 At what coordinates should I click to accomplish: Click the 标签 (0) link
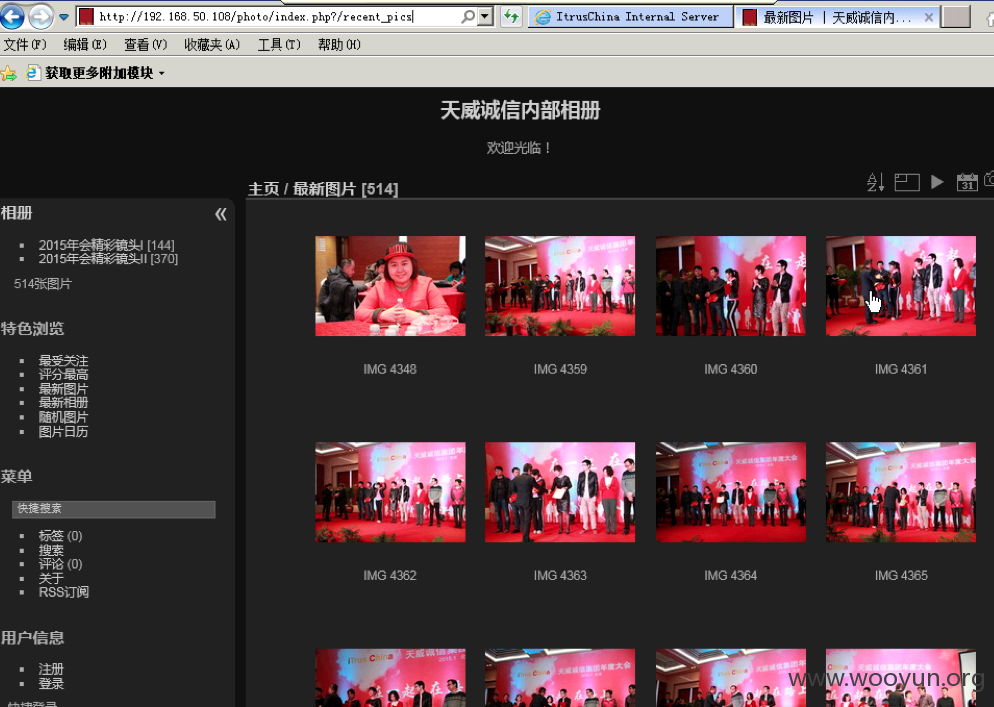click(60, 536)
